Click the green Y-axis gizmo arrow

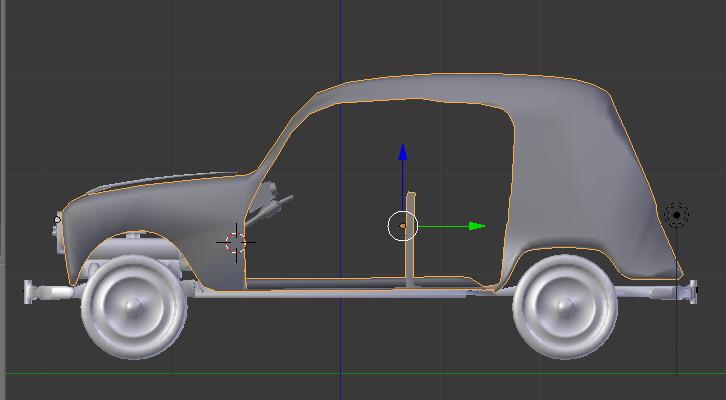[x=476, y=226]
